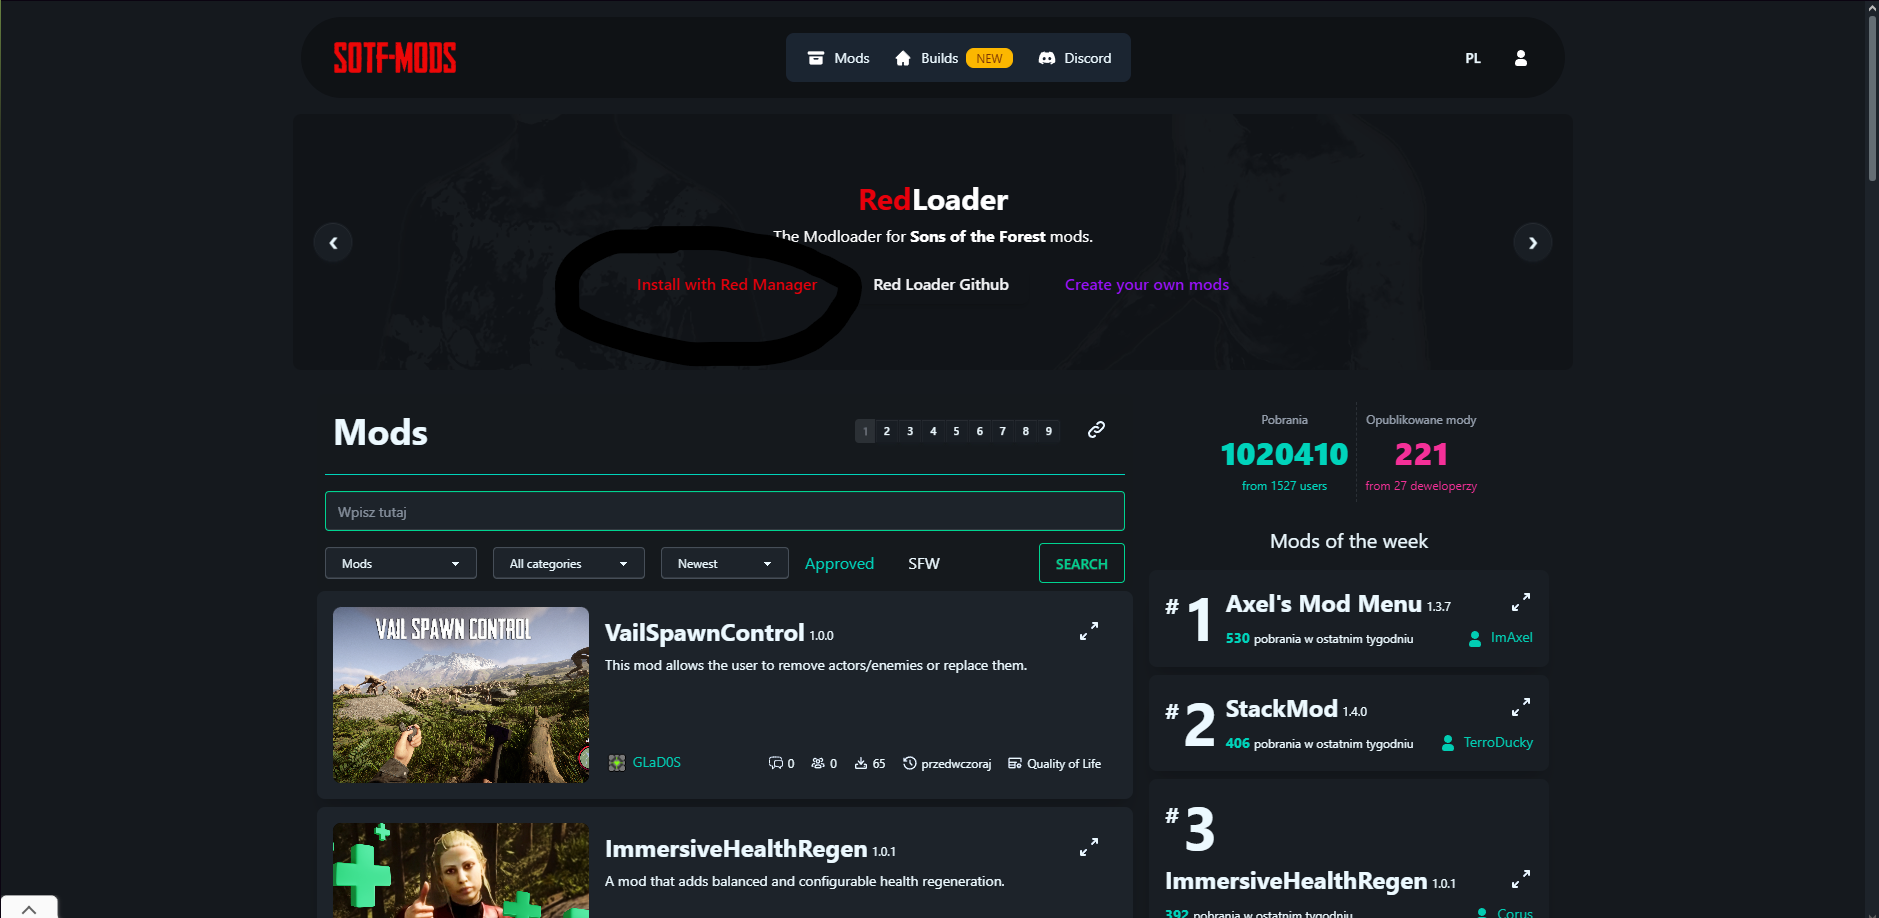
Task: Expand Axel's Mod Menu weekly entry
Action: pyautogui.click(x=1521, y=602)
